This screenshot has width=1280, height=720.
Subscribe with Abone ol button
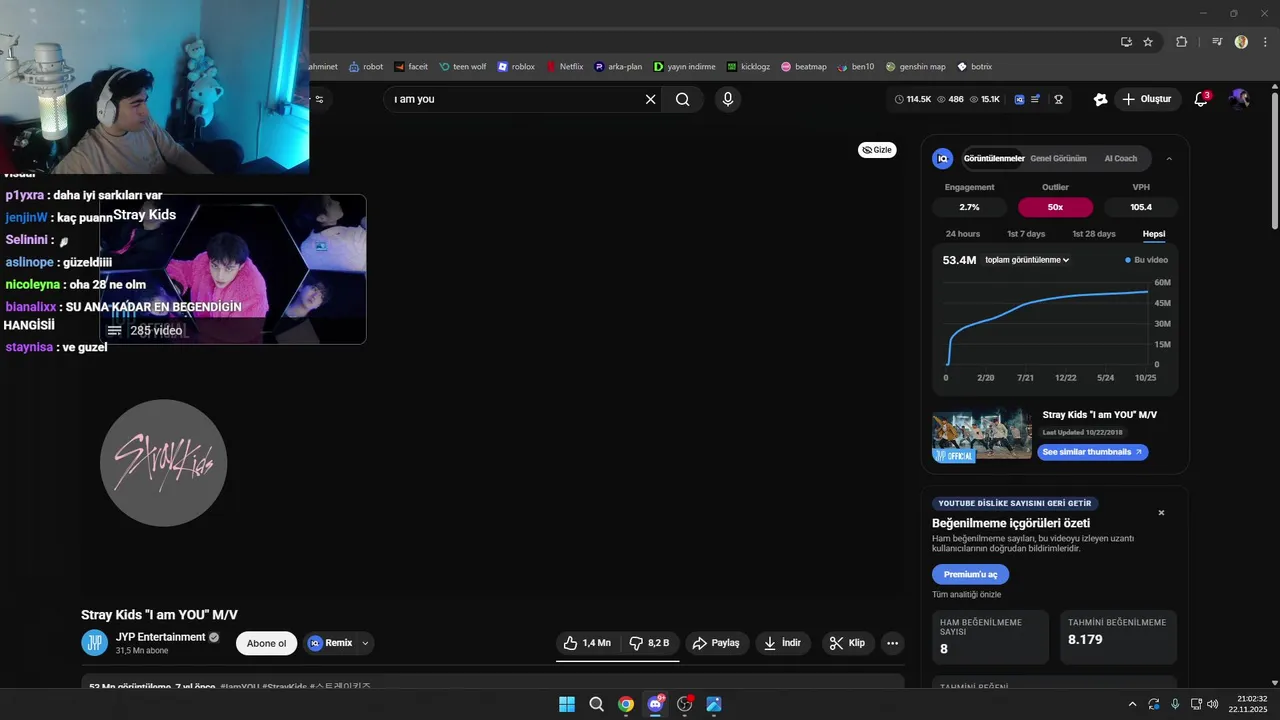[x=267, y=643]
